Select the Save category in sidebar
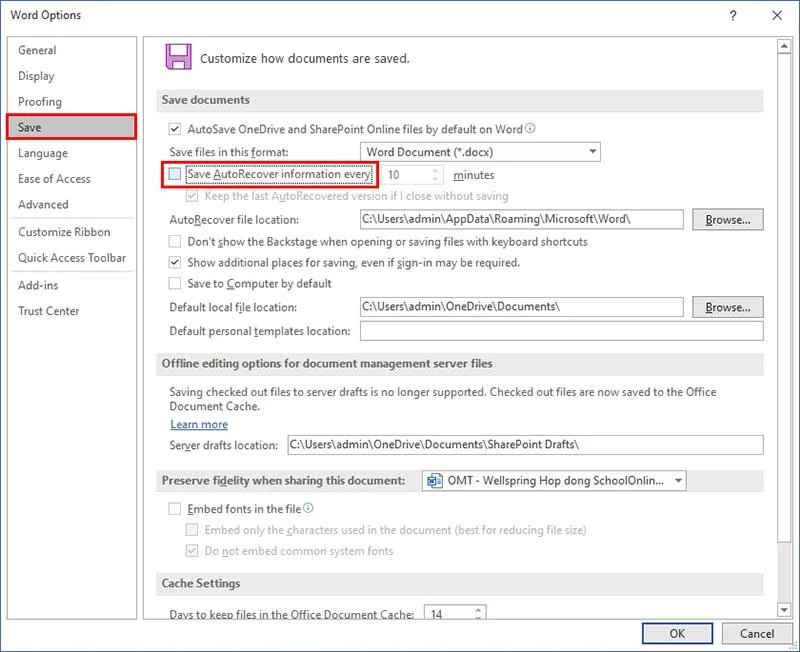This screenshot has width=800, height=652. click(x=71, y=127)
